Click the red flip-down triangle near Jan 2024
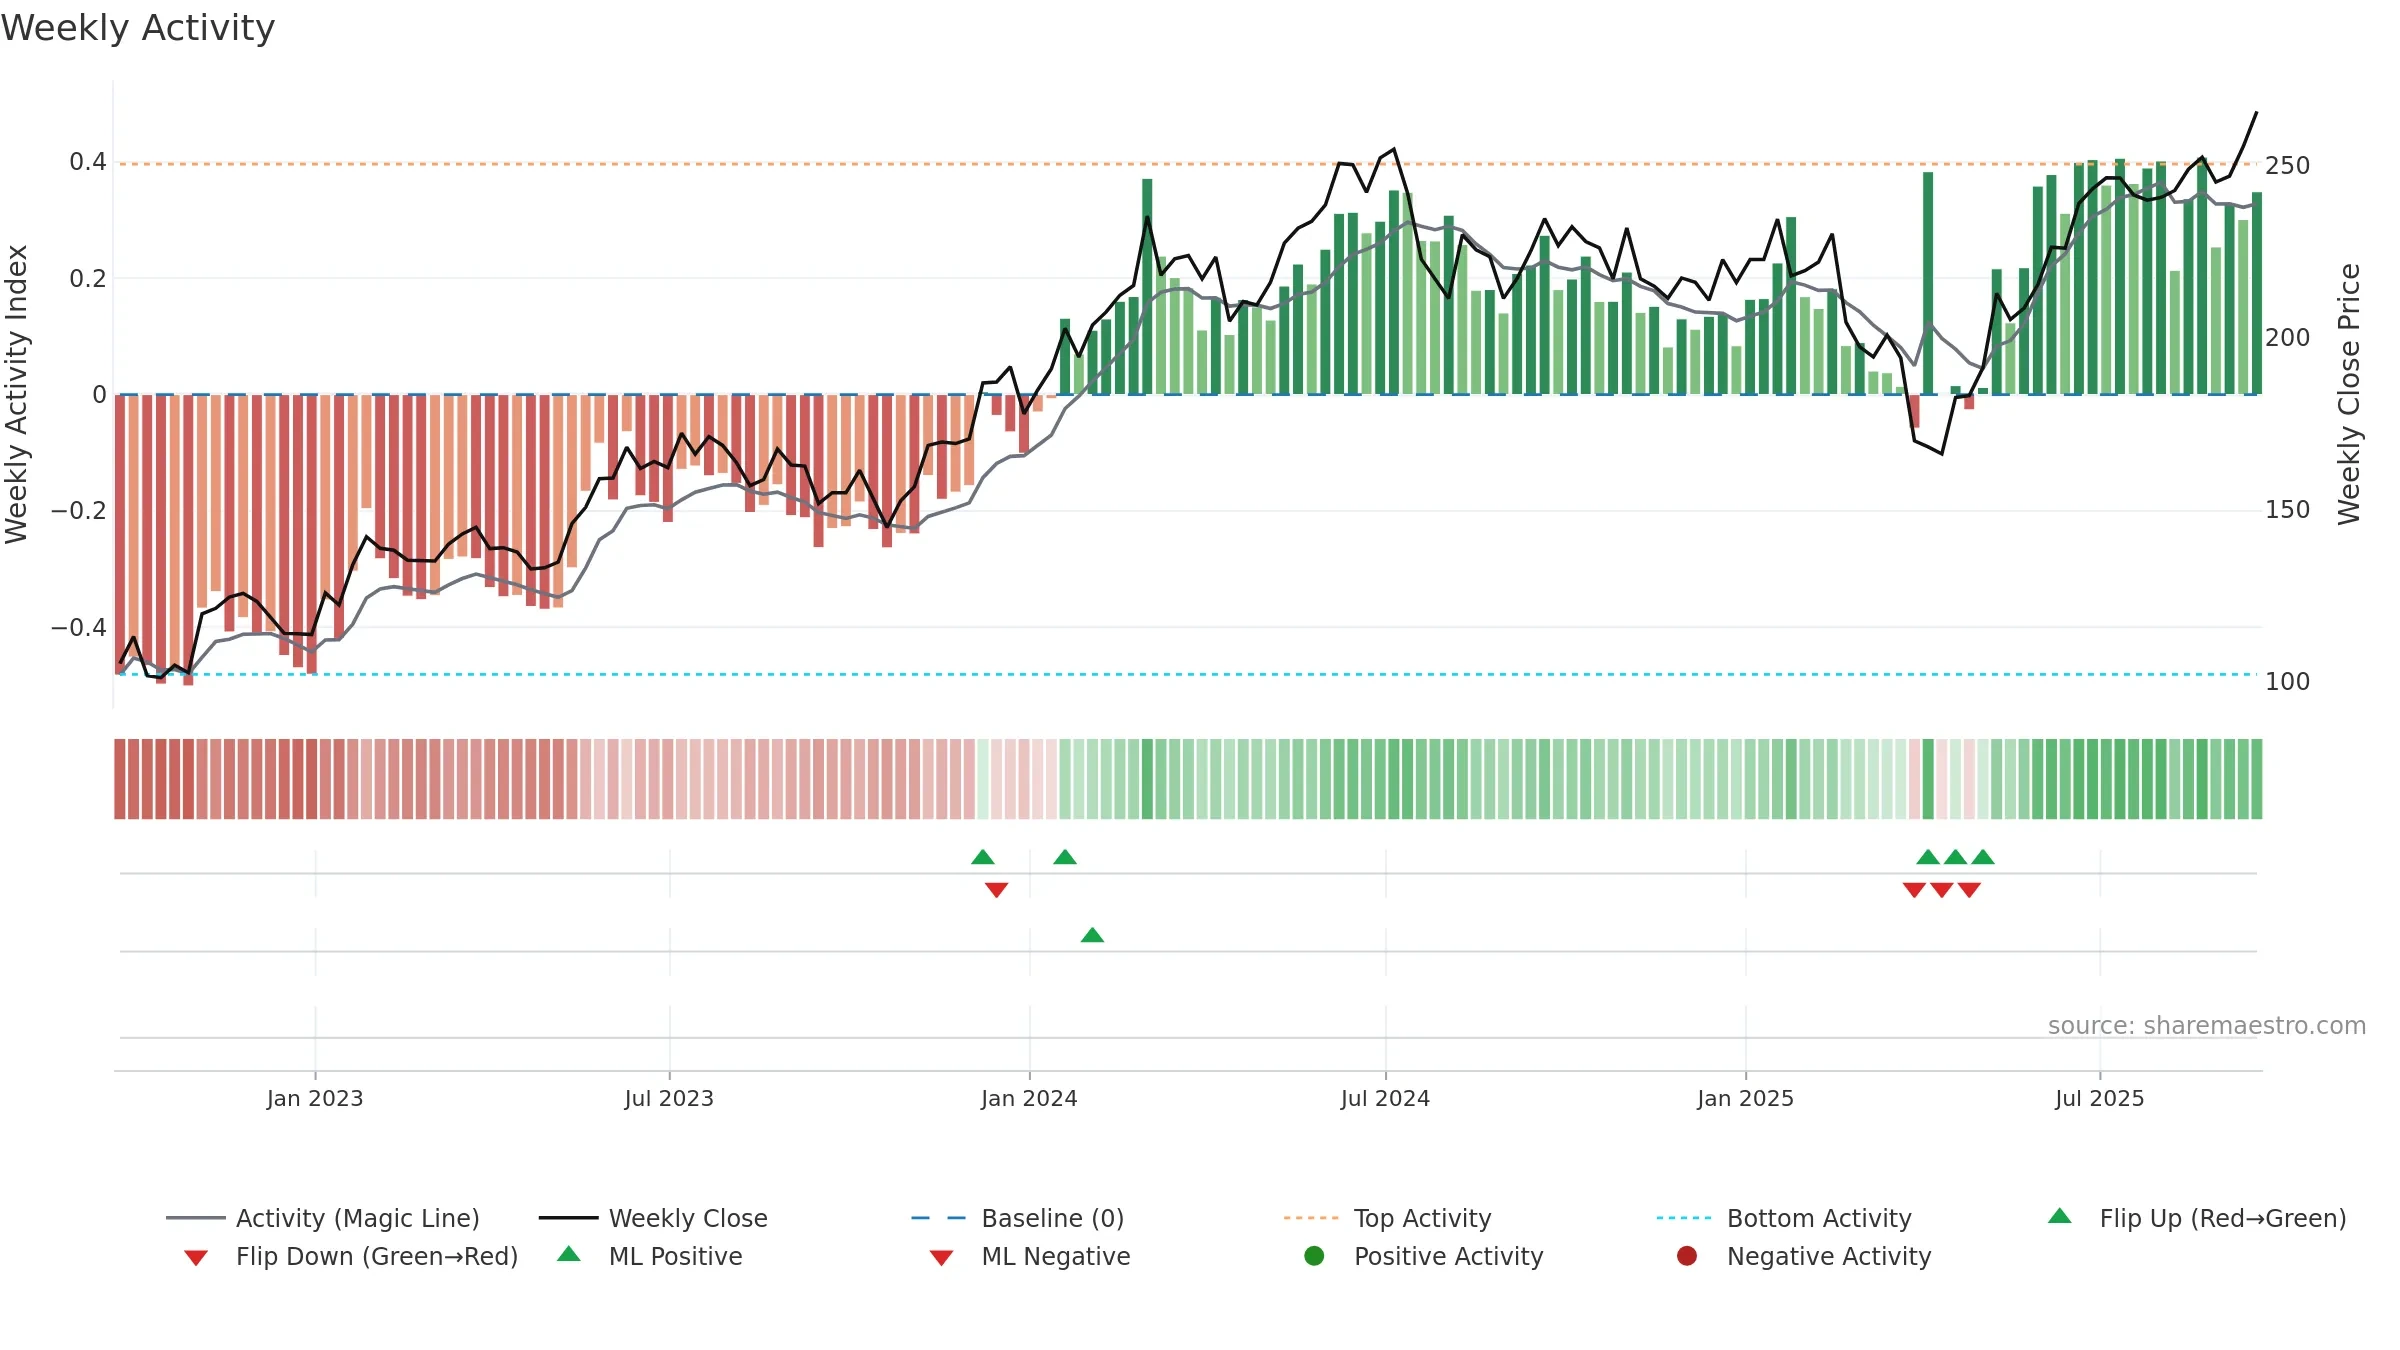 tap(996, 890)
